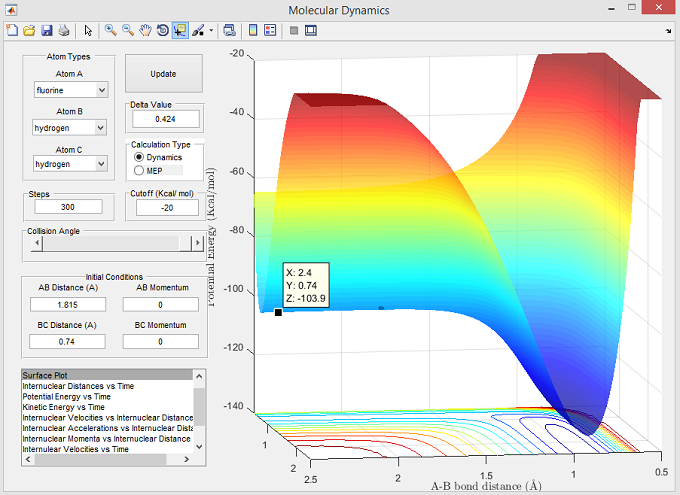Click the data tip box showing X: 2.4

coord(306,285)
